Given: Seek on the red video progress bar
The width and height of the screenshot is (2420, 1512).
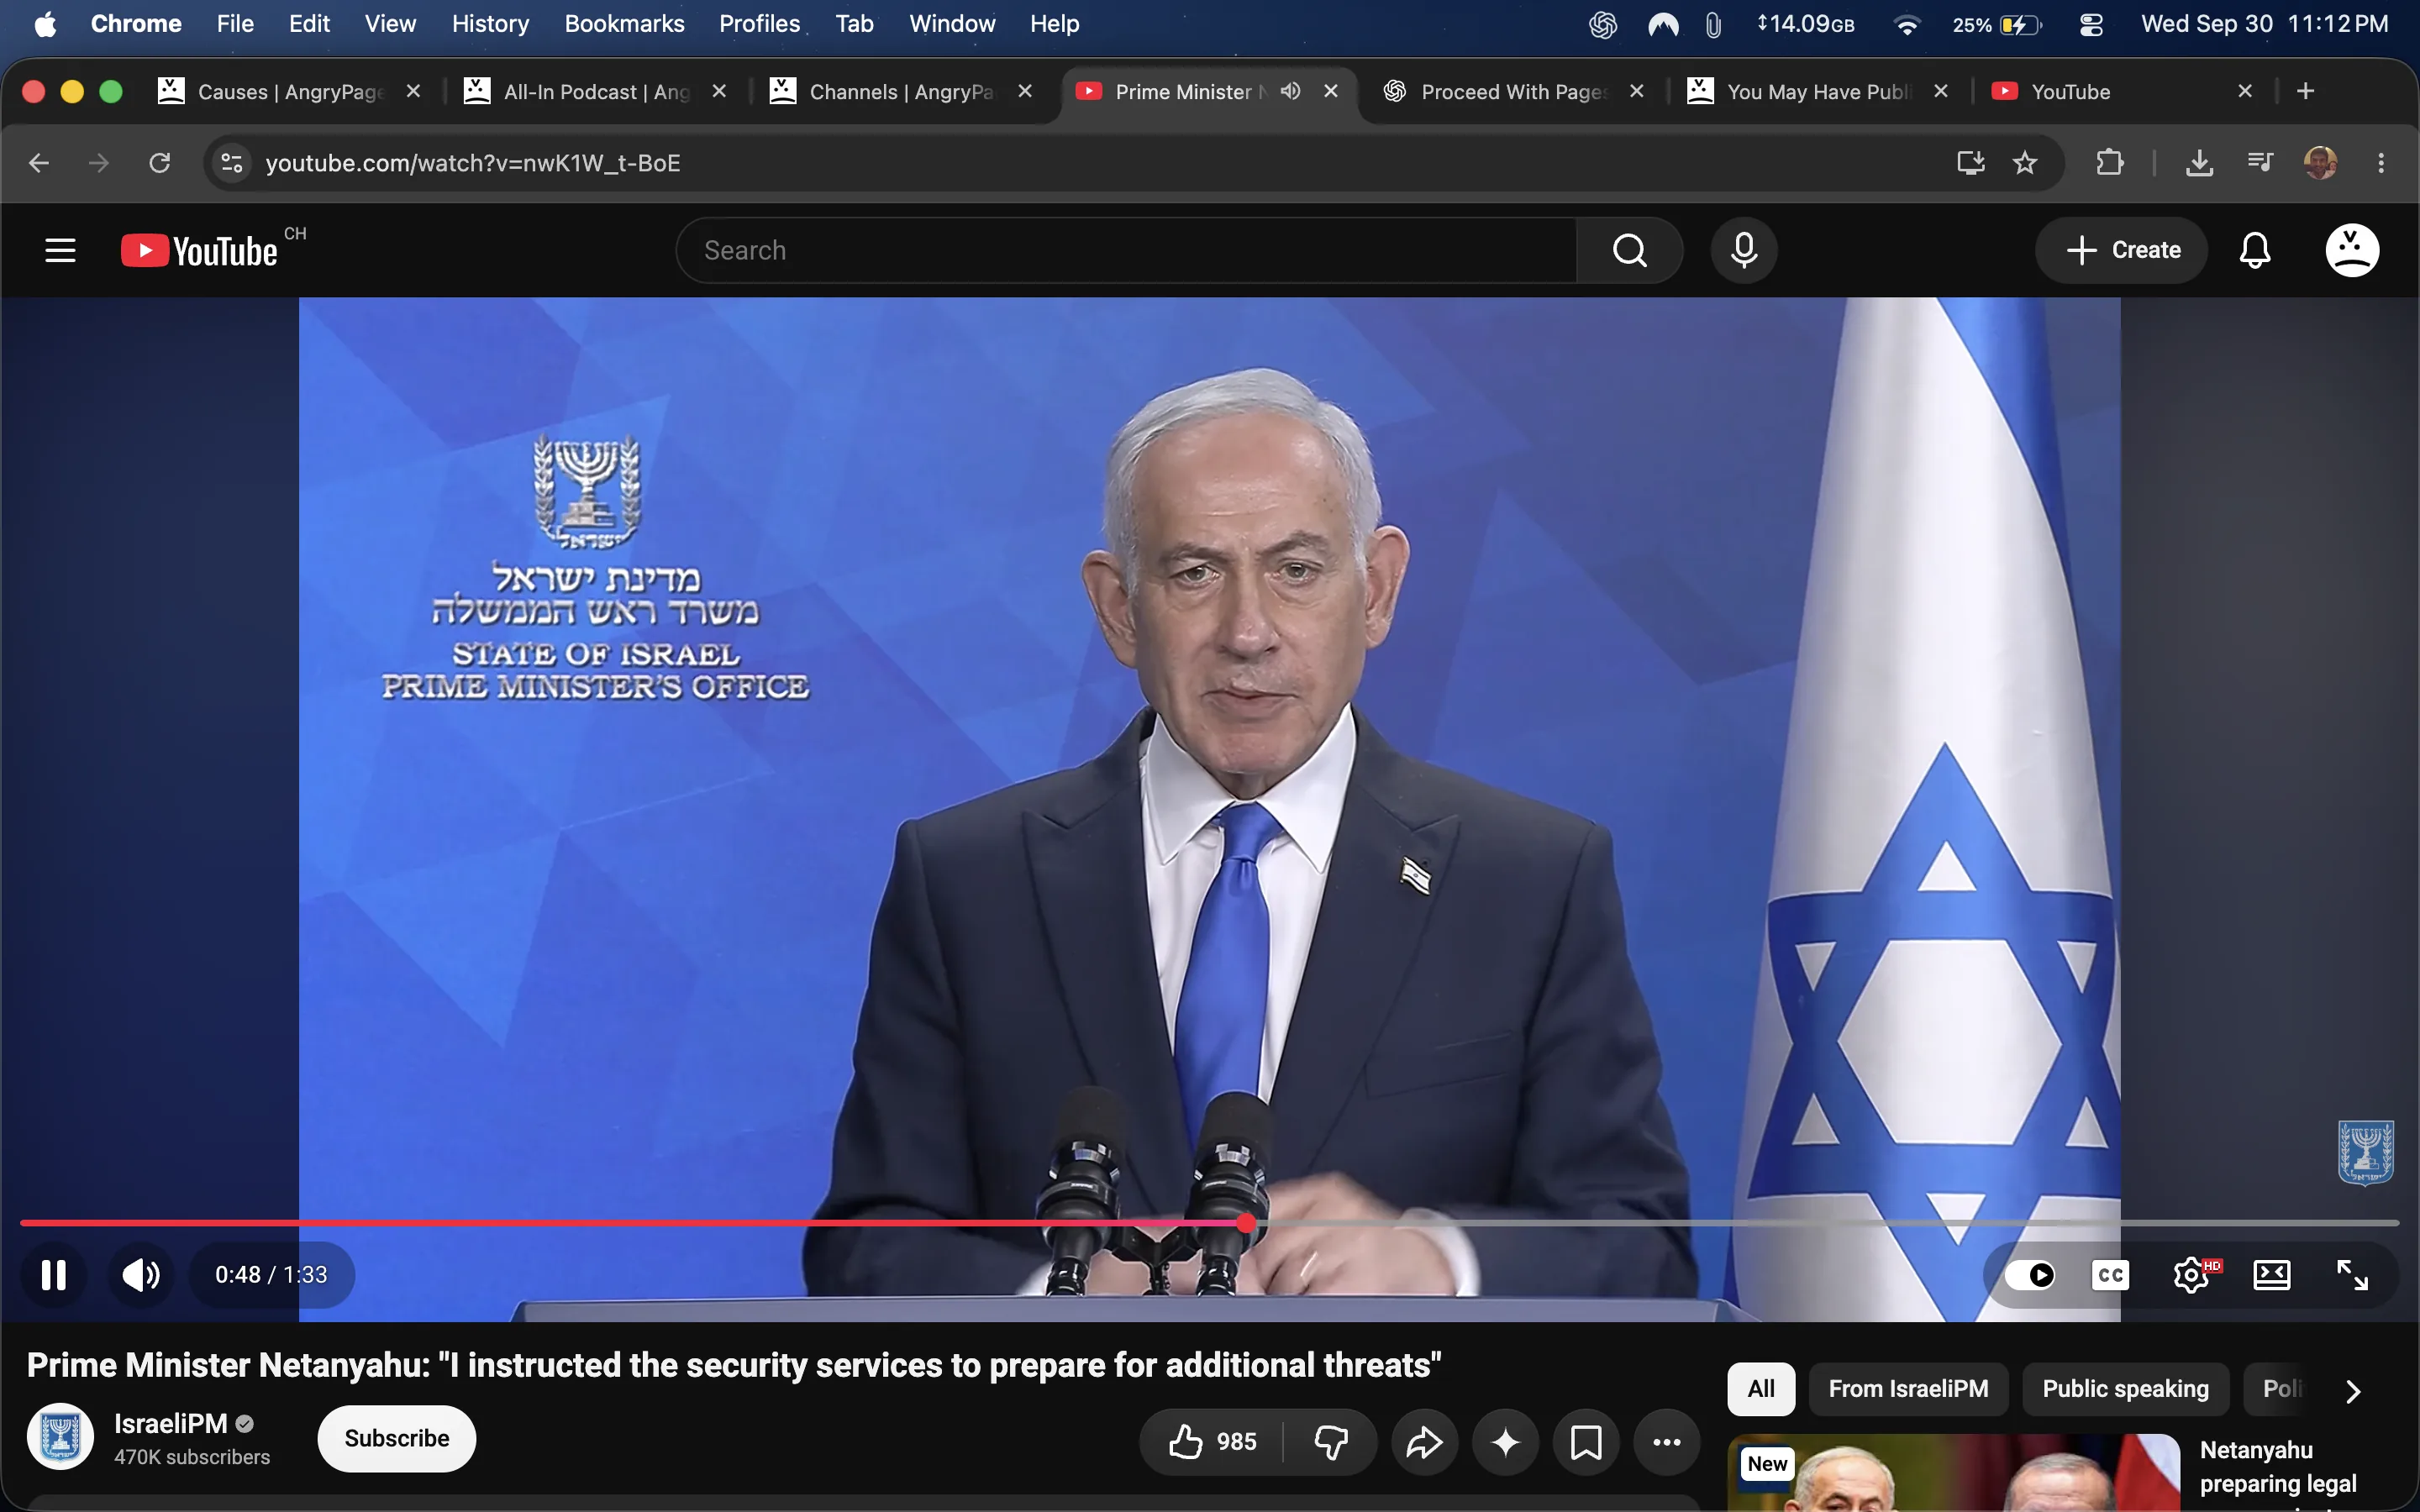Looking at the screenshot, I should click(1209, 1222).
